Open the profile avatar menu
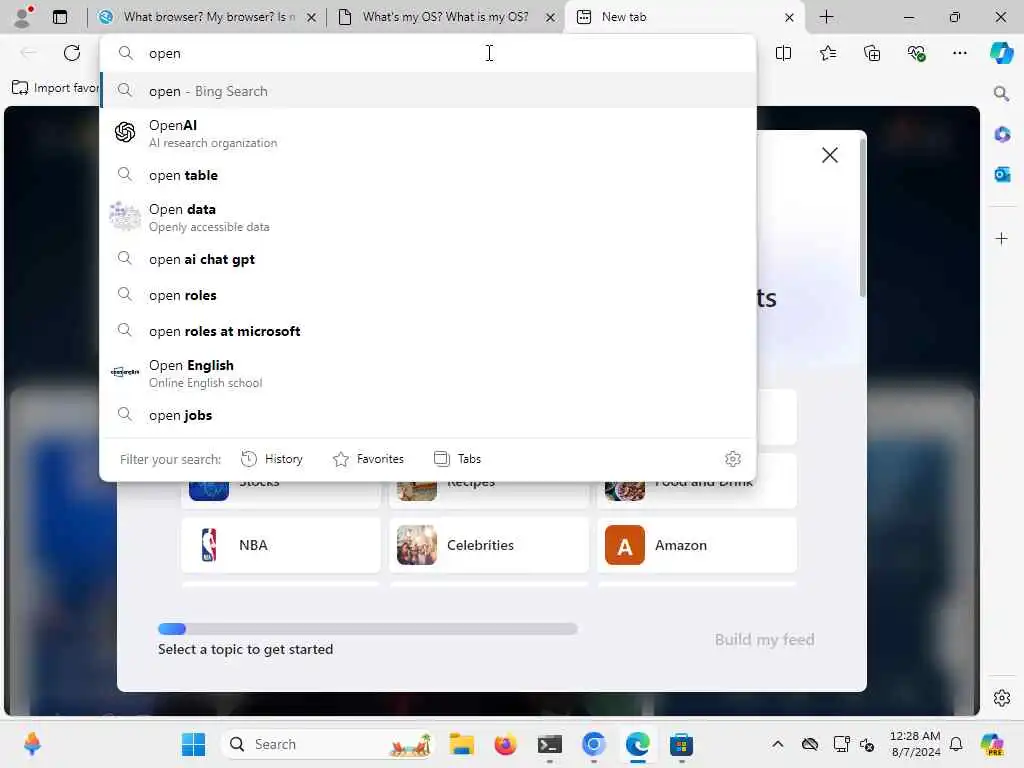This screenshot has height=768, width=1024. coord(23,16)
